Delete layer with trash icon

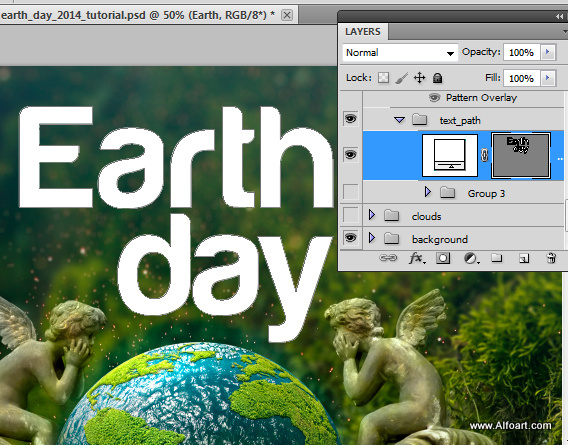pyautogui.click(x=551, y=258)
